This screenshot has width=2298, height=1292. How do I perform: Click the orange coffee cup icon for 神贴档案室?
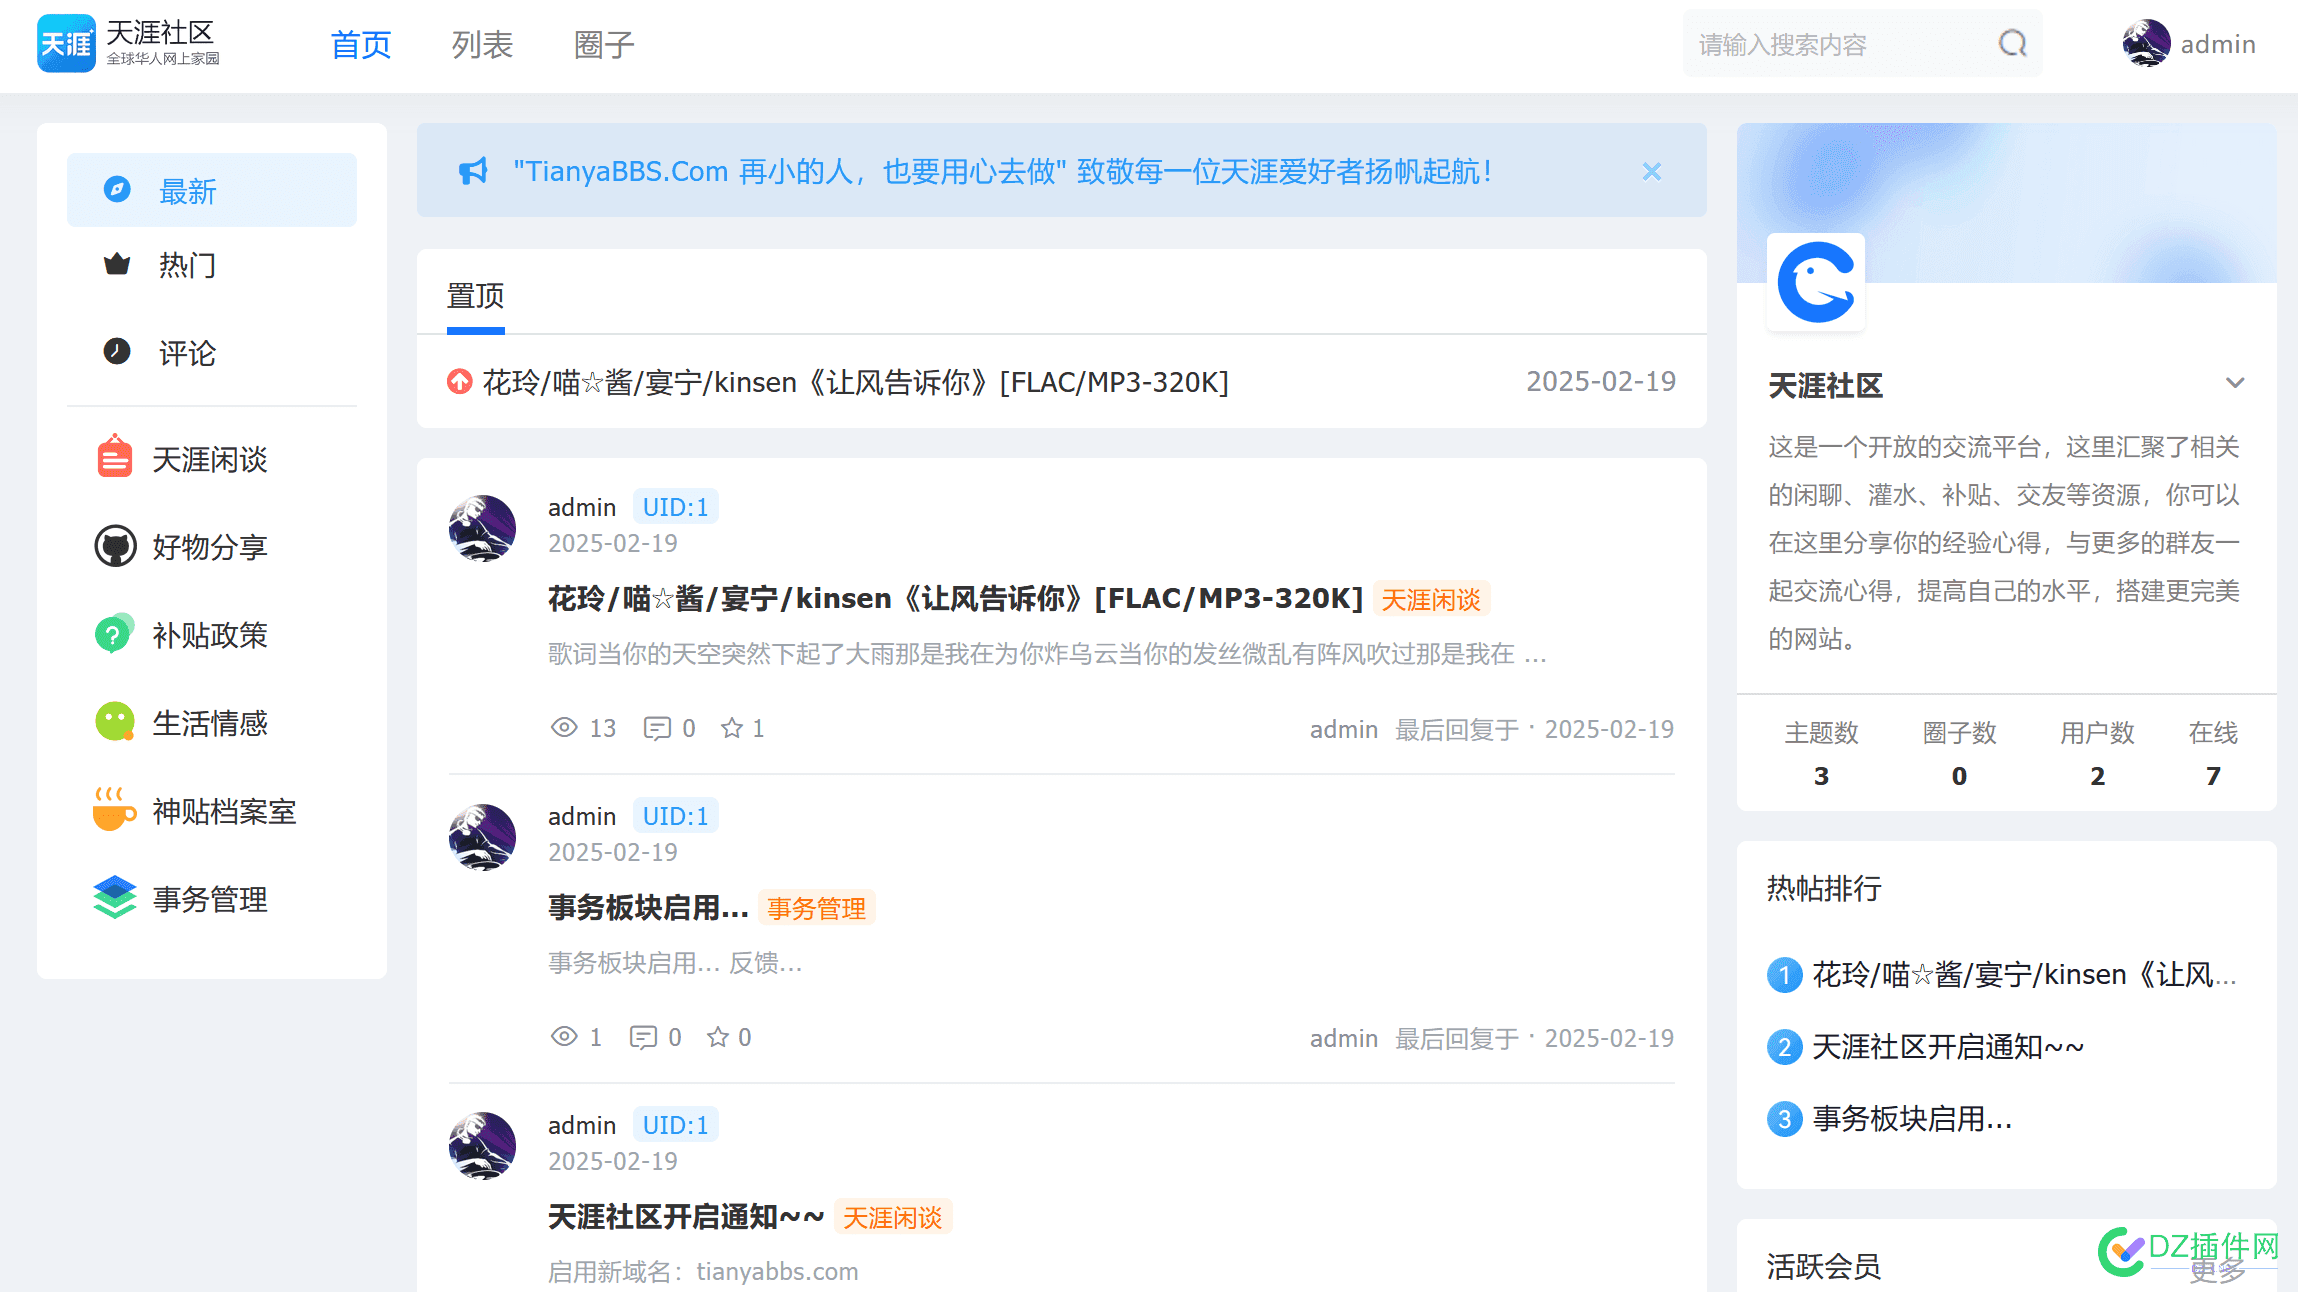pos(114,809)
